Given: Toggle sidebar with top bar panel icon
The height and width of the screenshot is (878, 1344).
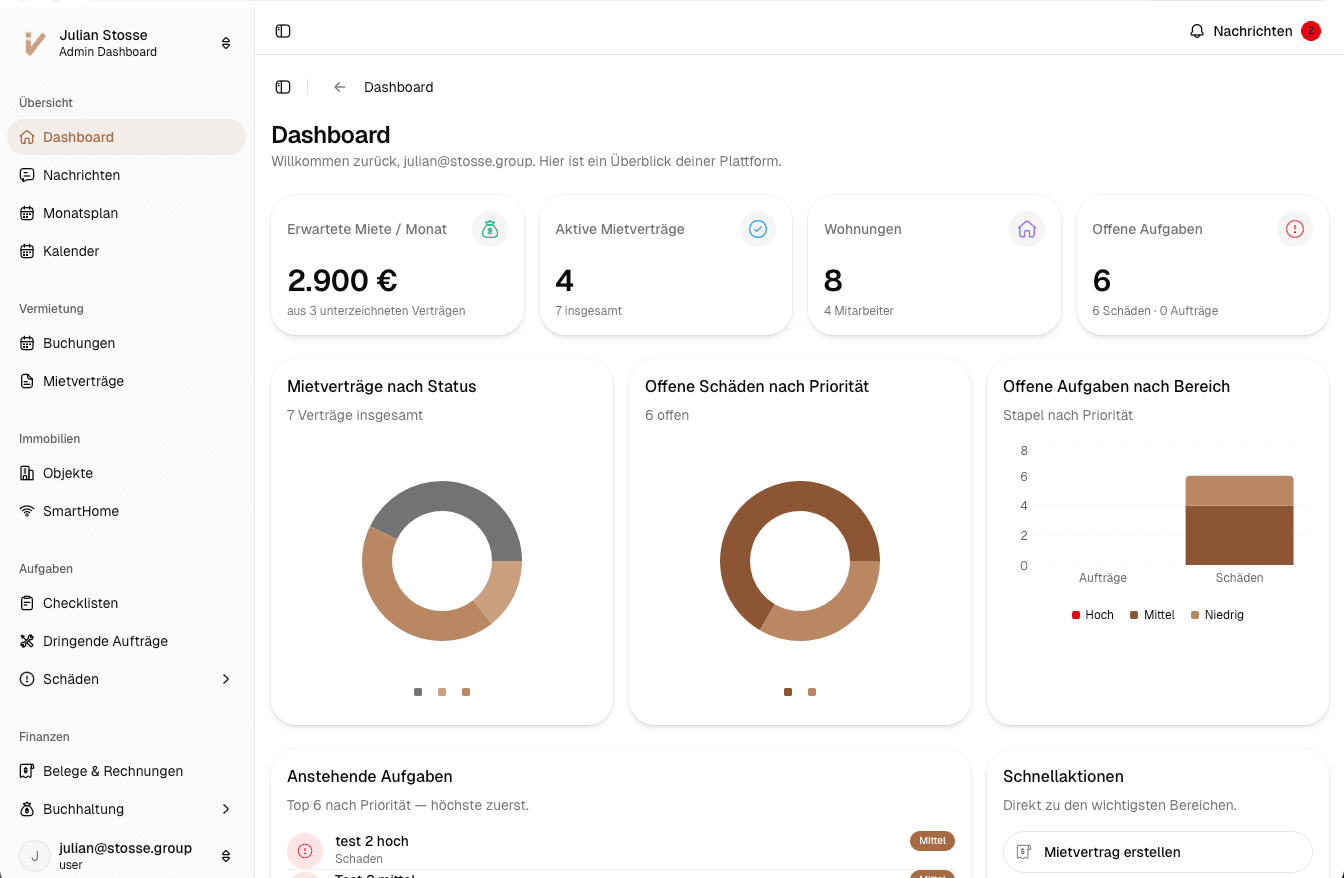Looking at the screenshot, I should tap(283, 31).
